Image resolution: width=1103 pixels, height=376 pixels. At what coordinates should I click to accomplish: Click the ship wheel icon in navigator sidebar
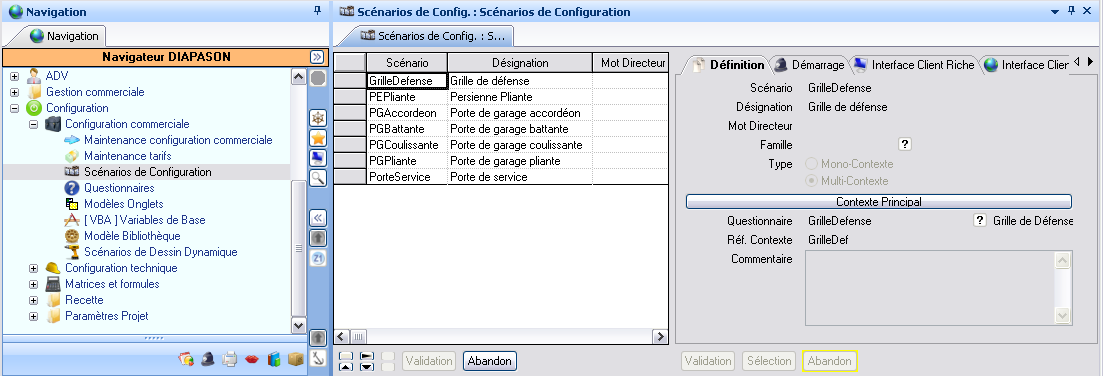pos(318,118)
